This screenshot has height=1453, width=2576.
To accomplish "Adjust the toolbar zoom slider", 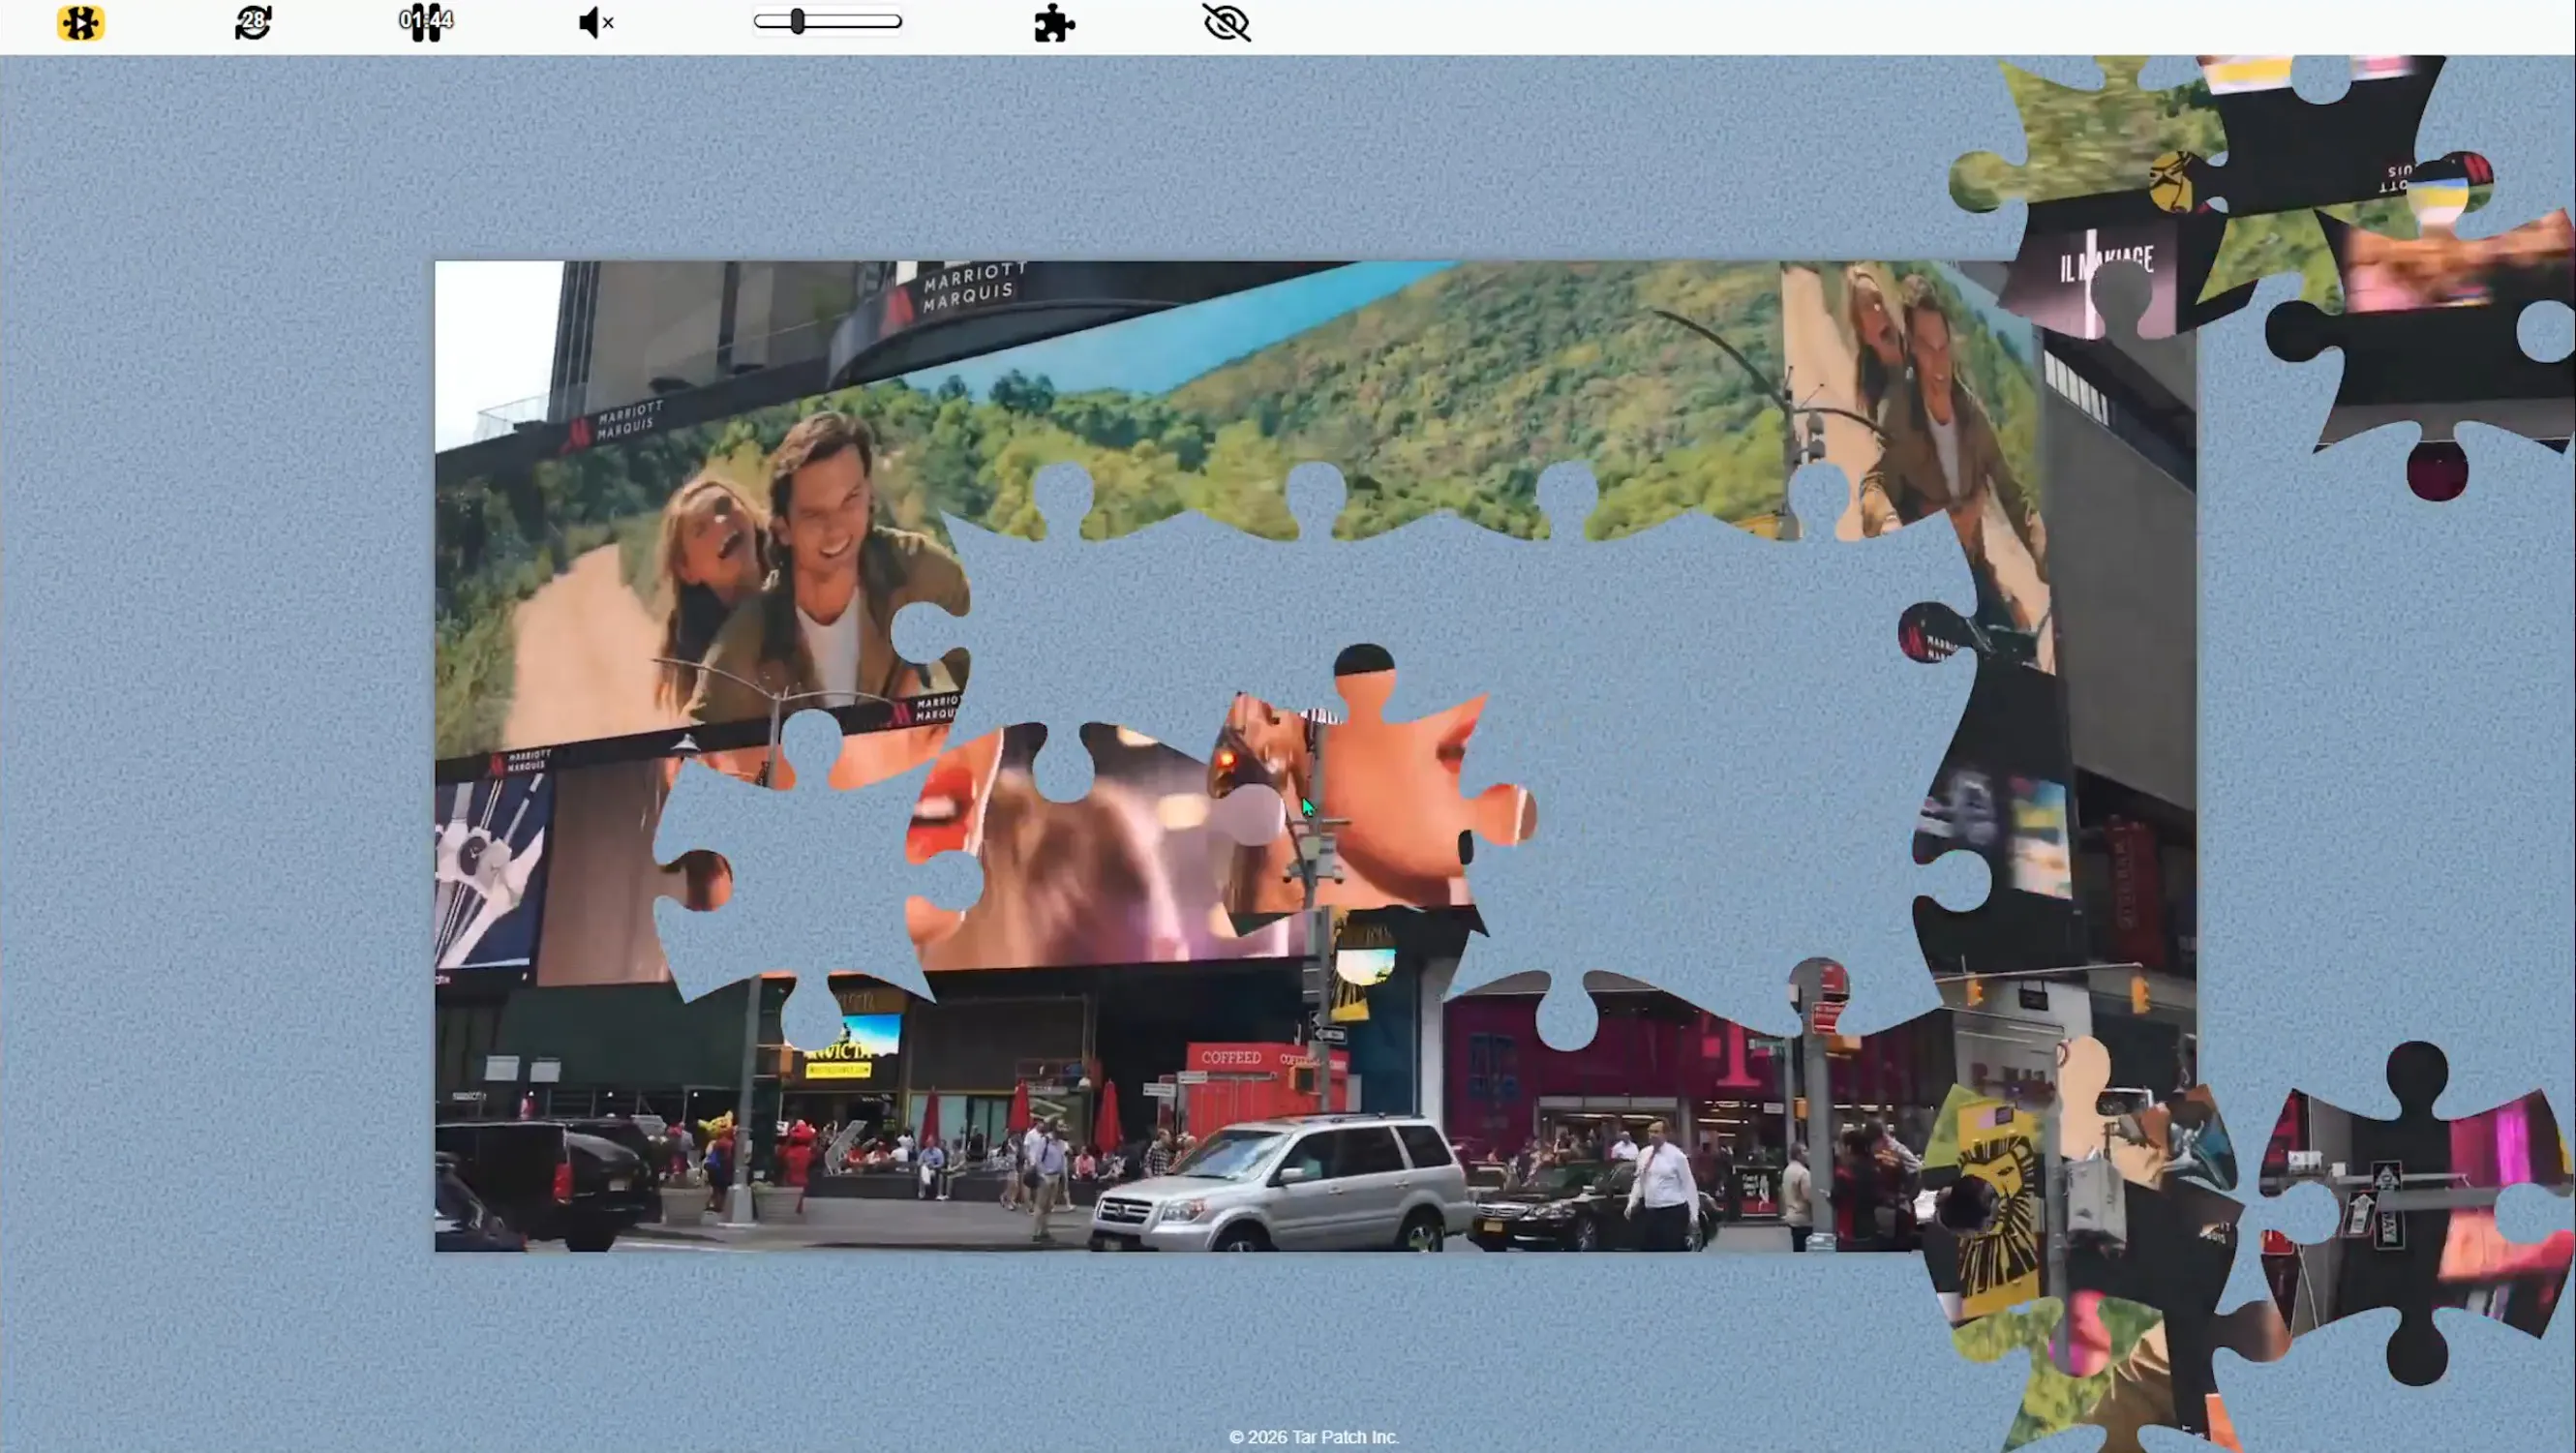I will tap(828, 21).
